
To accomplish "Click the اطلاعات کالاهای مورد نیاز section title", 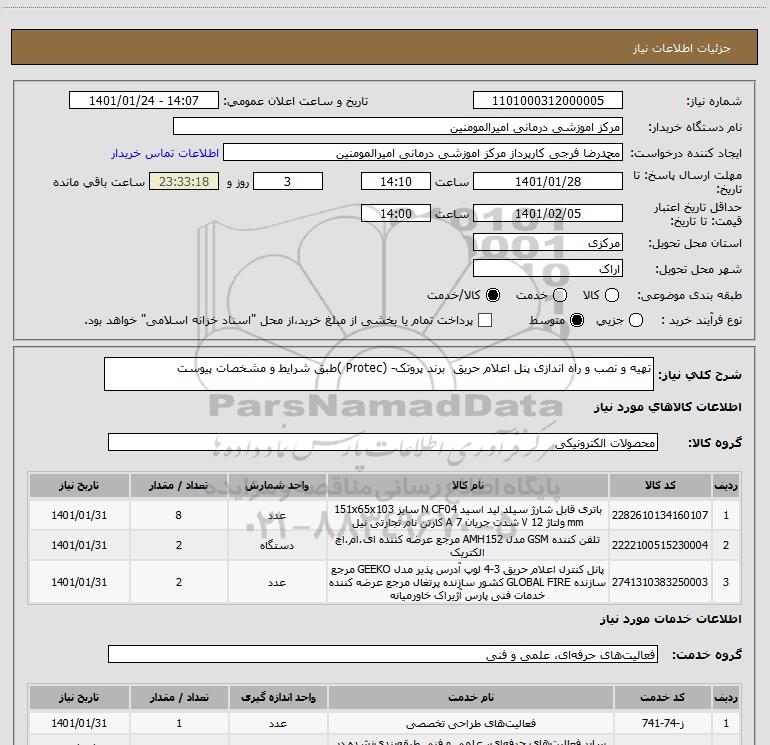I will (667, 407).
